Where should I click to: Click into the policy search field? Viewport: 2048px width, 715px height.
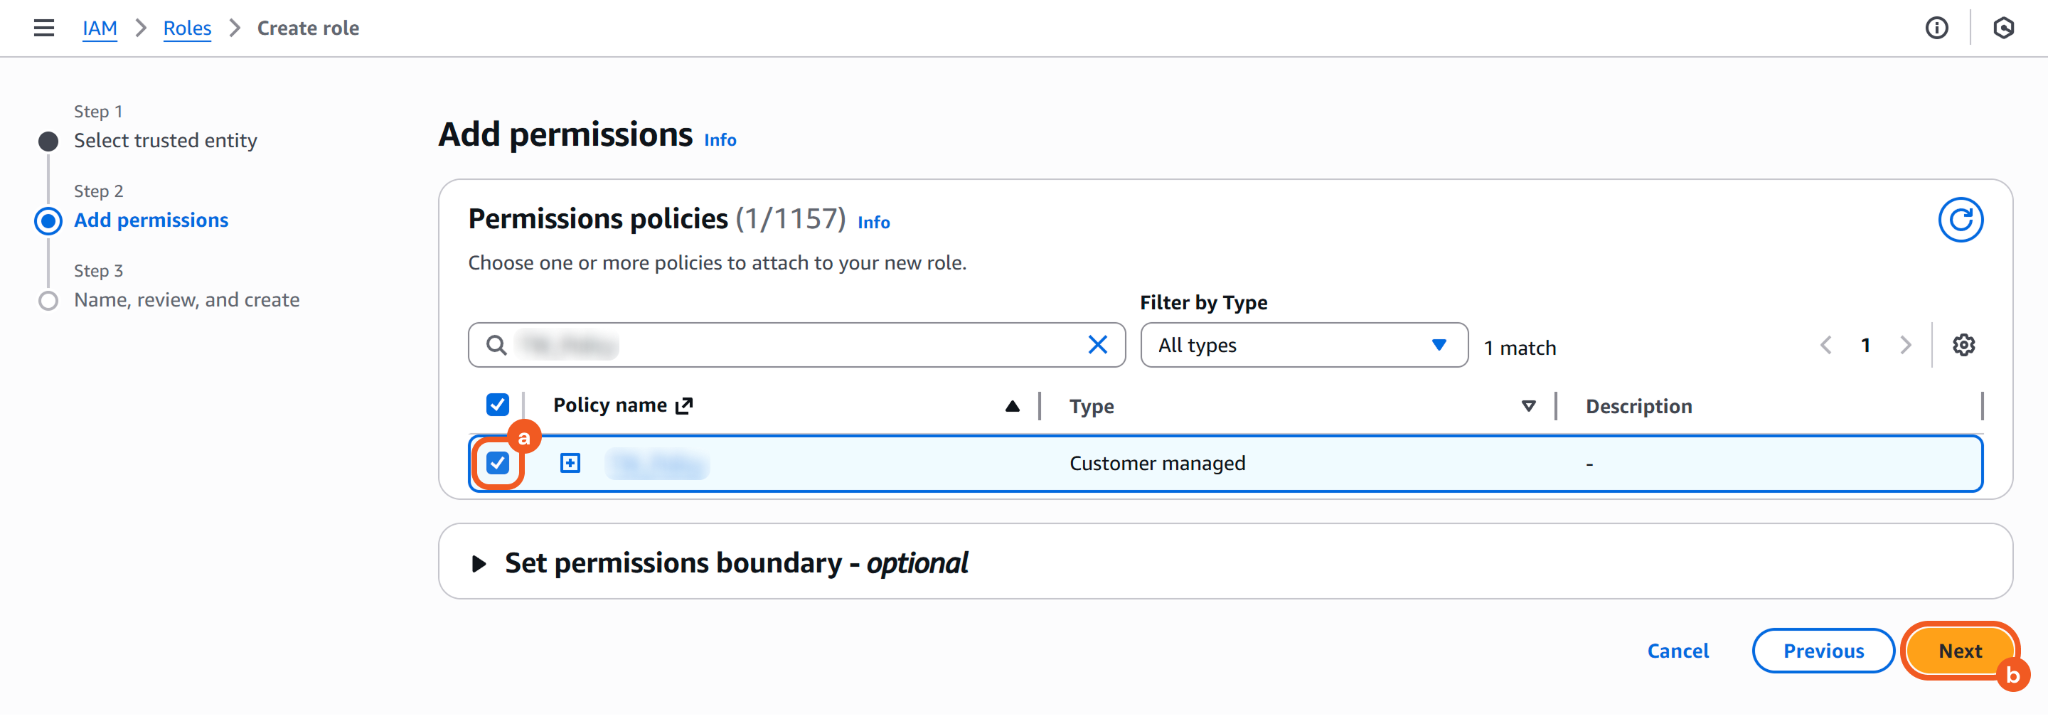click(x=790, y=345)
